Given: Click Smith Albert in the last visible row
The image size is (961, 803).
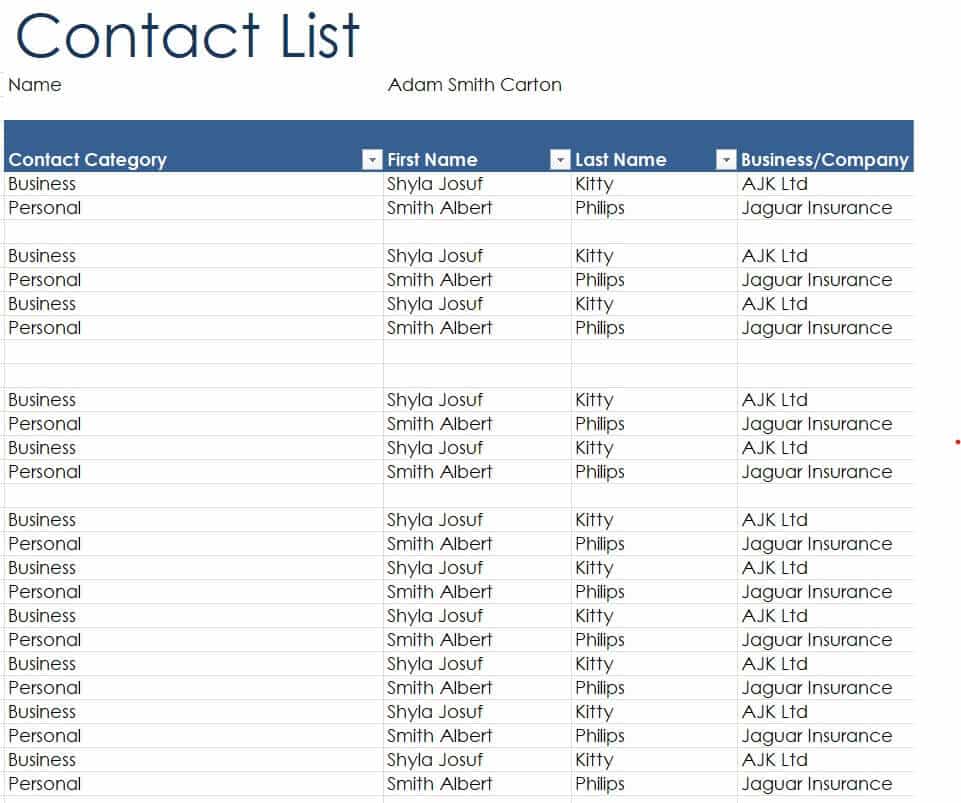Looking at the screenshot, I should [x=440, y=784].
